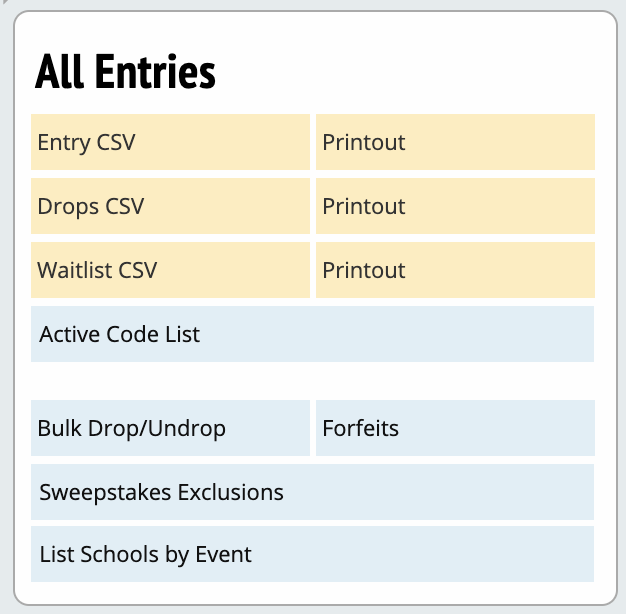Choose the entries Printout option in first row
Image resolution: width=626 pixels, height=614 pixels.
click(x=455, y=142)
